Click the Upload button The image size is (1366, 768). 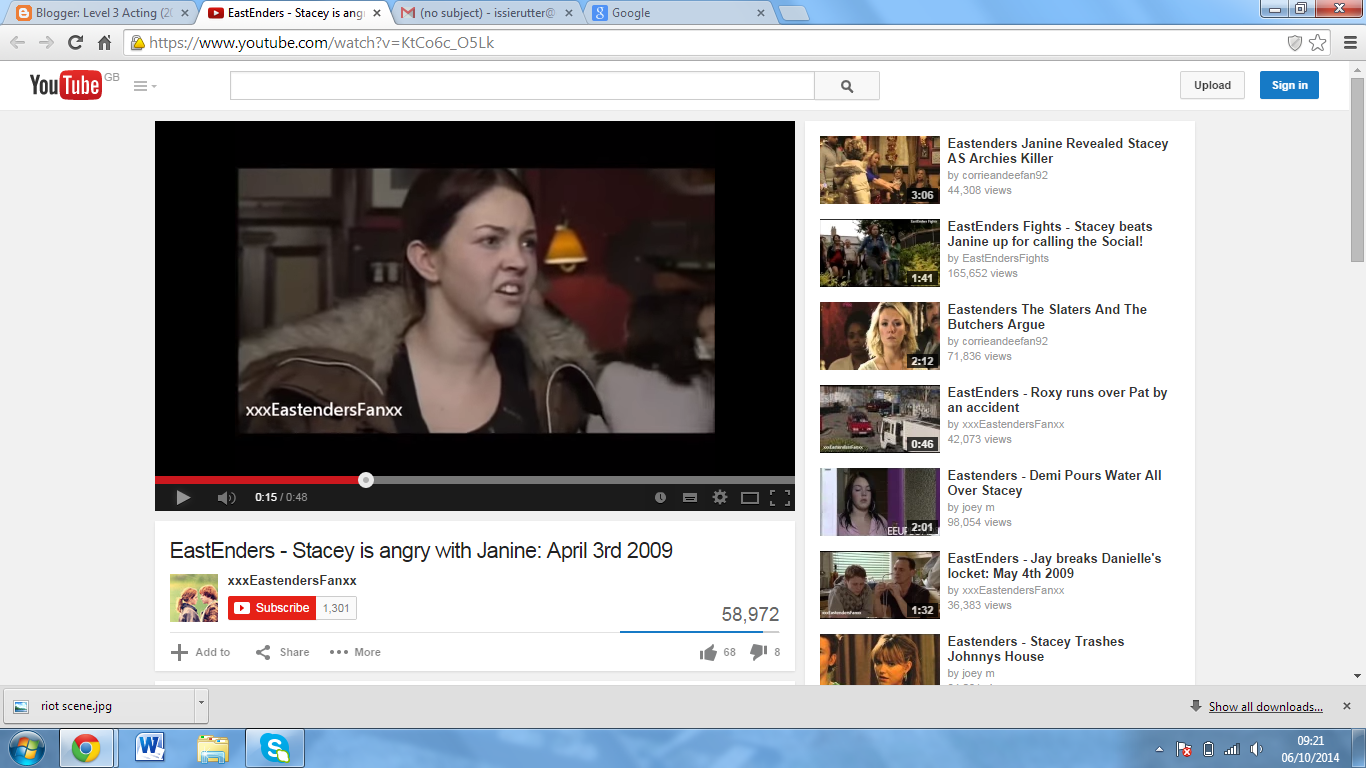pyautogui.click(x=1212, y=85)
